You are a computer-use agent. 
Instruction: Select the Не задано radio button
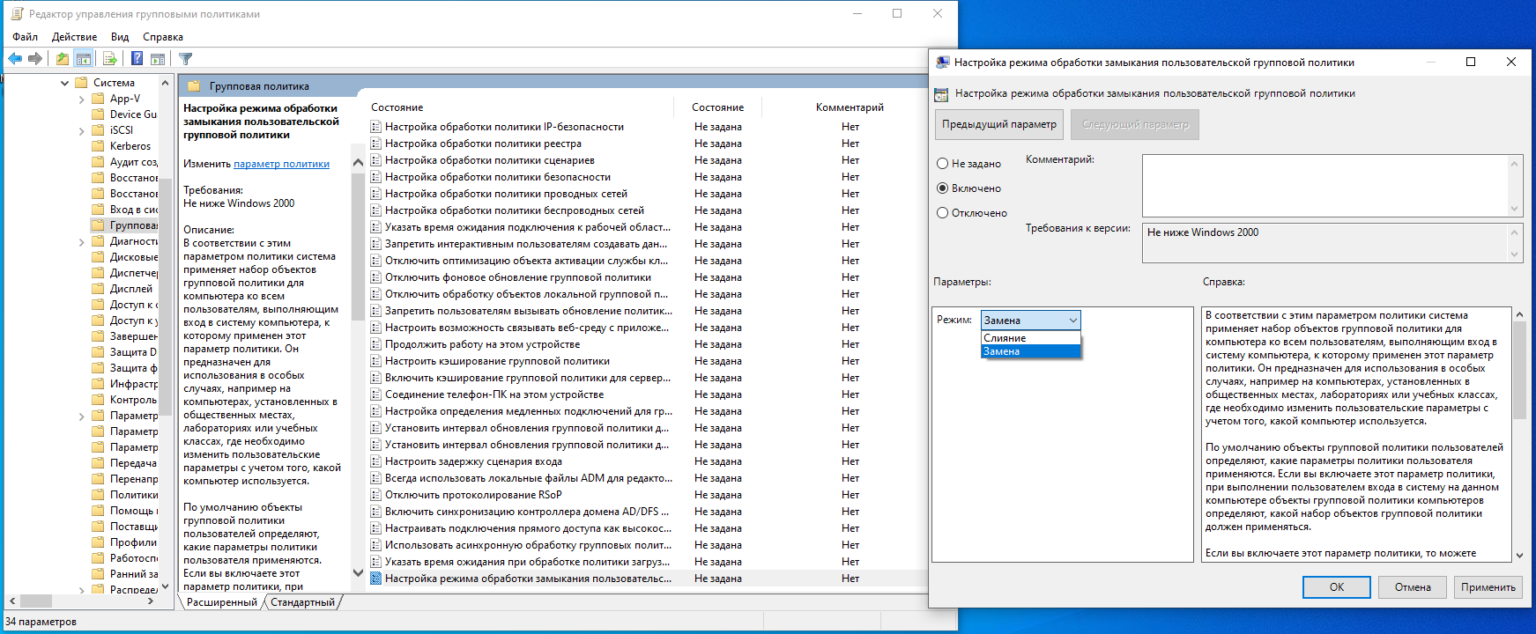(x=942, y=163)
